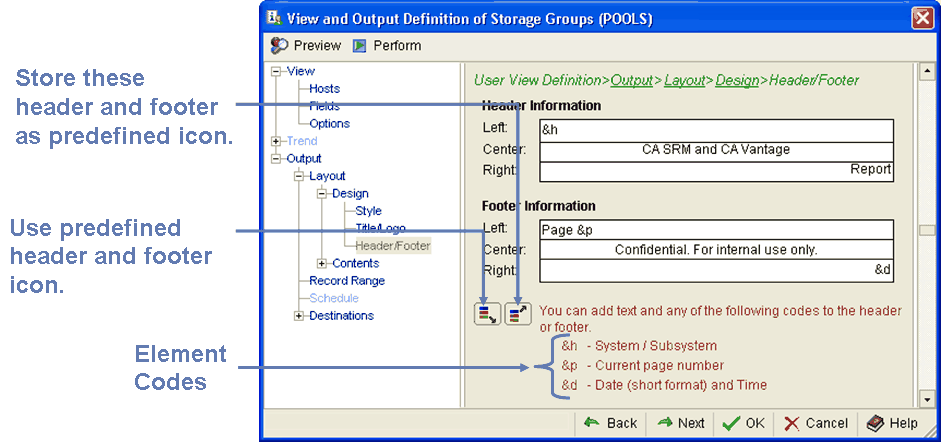Collapse the View tree node
Viewport: 941px width, 442px height.
[x=276, y=71]
